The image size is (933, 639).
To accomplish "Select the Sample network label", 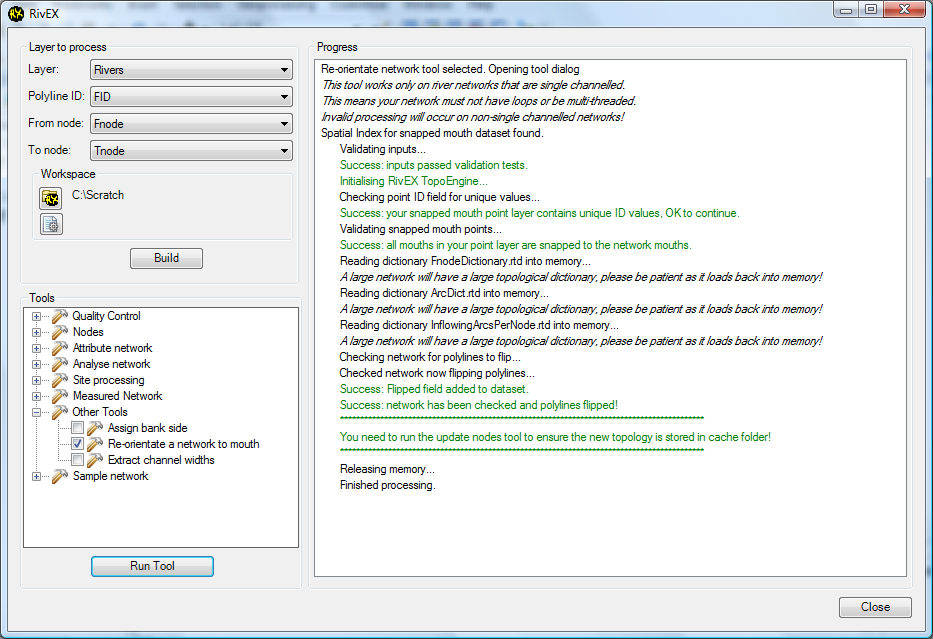I will pyautogui.click(x=111, y=476).
